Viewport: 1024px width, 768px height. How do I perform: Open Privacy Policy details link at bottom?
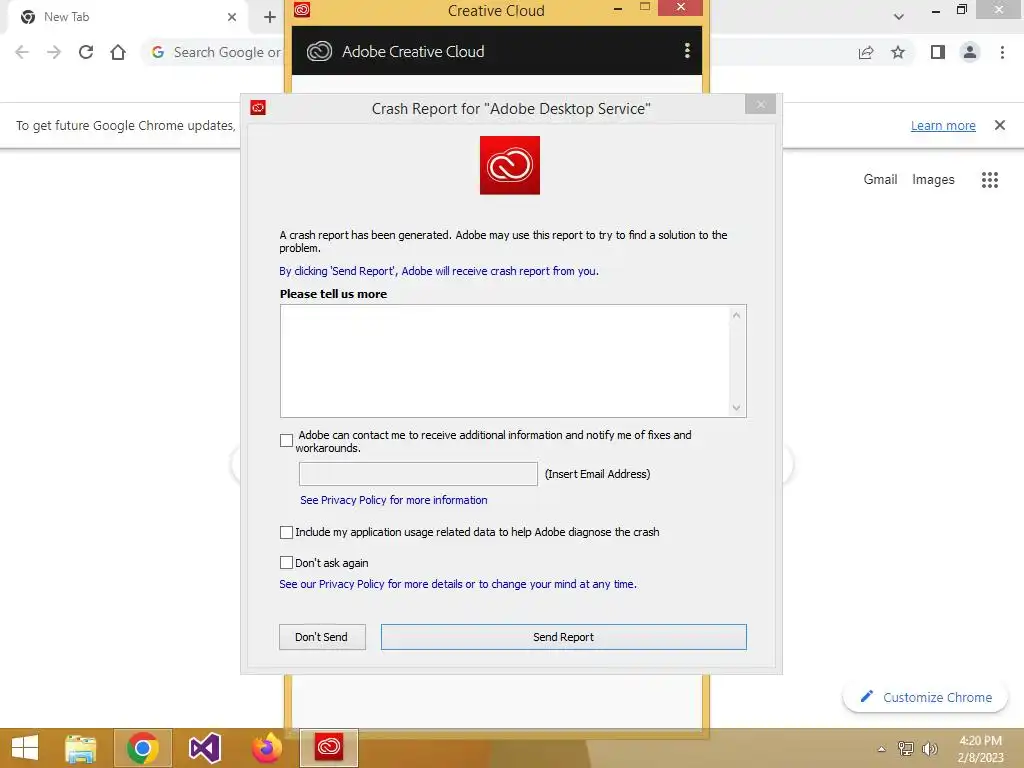[x=458, y=584]
